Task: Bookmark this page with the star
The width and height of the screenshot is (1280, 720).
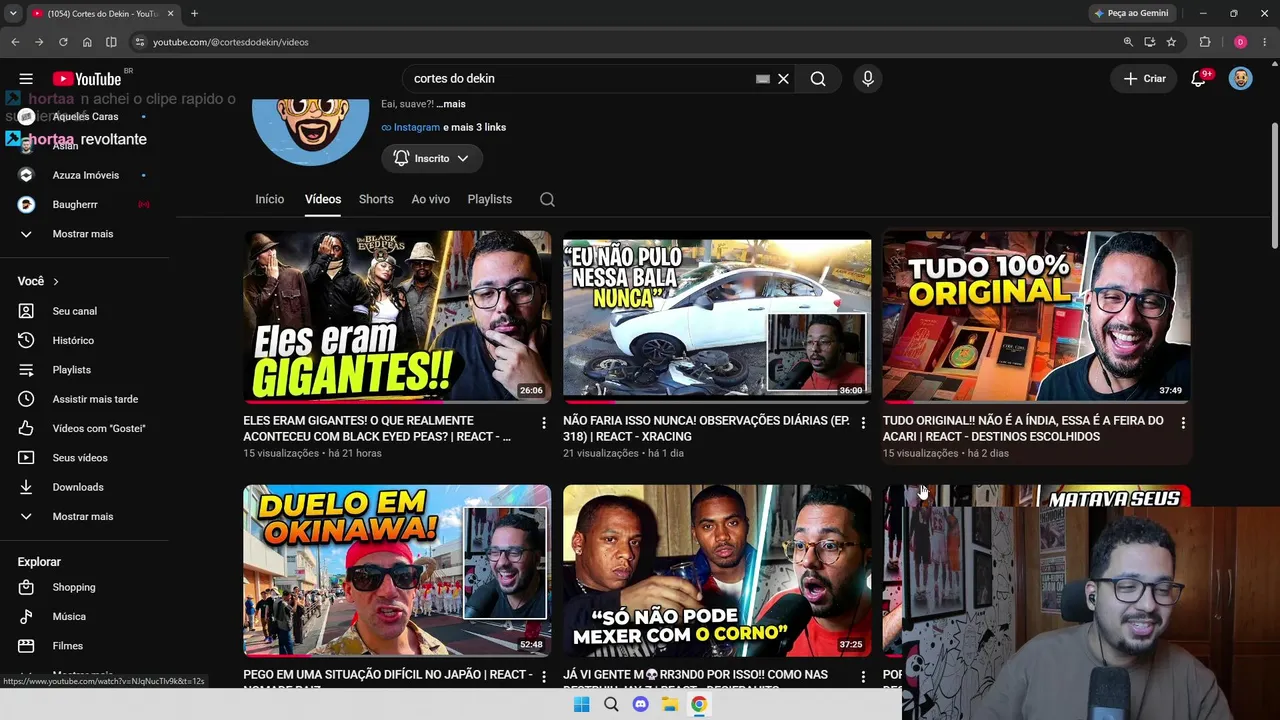Action: pos(1171,42)
